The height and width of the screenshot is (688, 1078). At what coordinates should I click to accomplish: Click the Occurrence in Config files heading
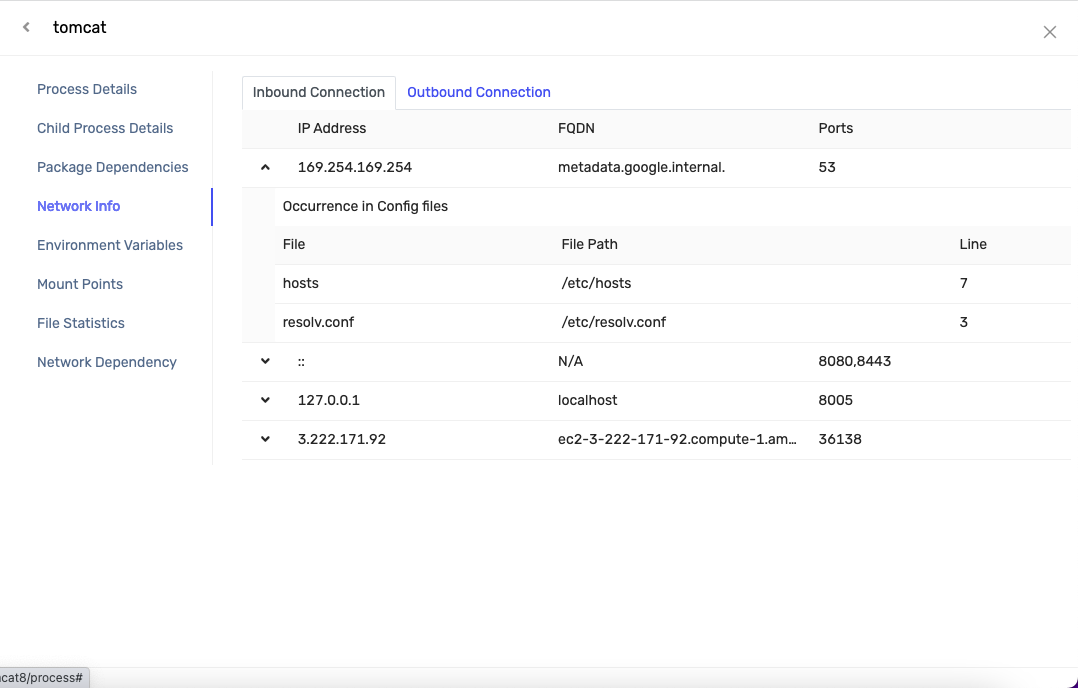coord(365,206)
